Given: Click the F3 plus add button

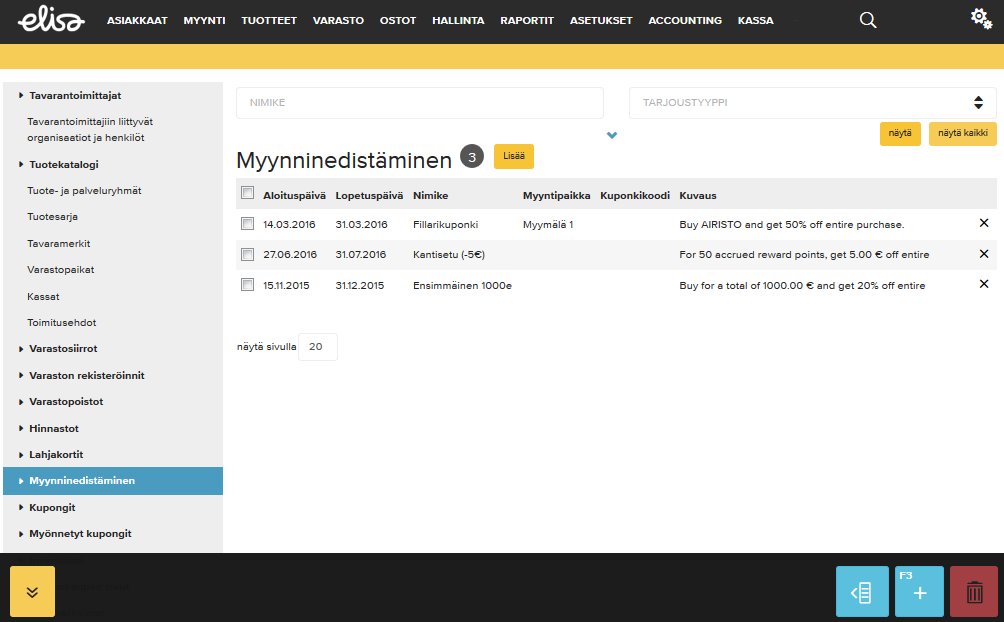Looking at the screenshot, I should click(x=919, y=591).
